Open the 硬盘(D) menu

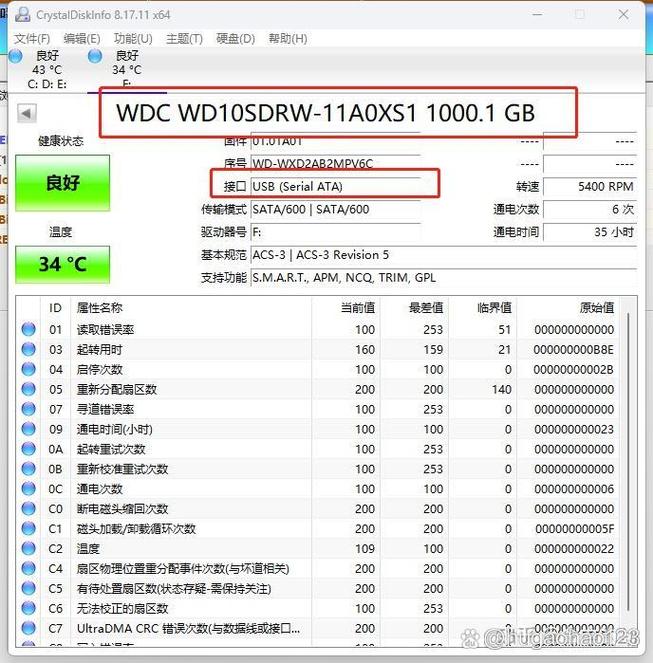pyautogui.click(x=236, y=39)
